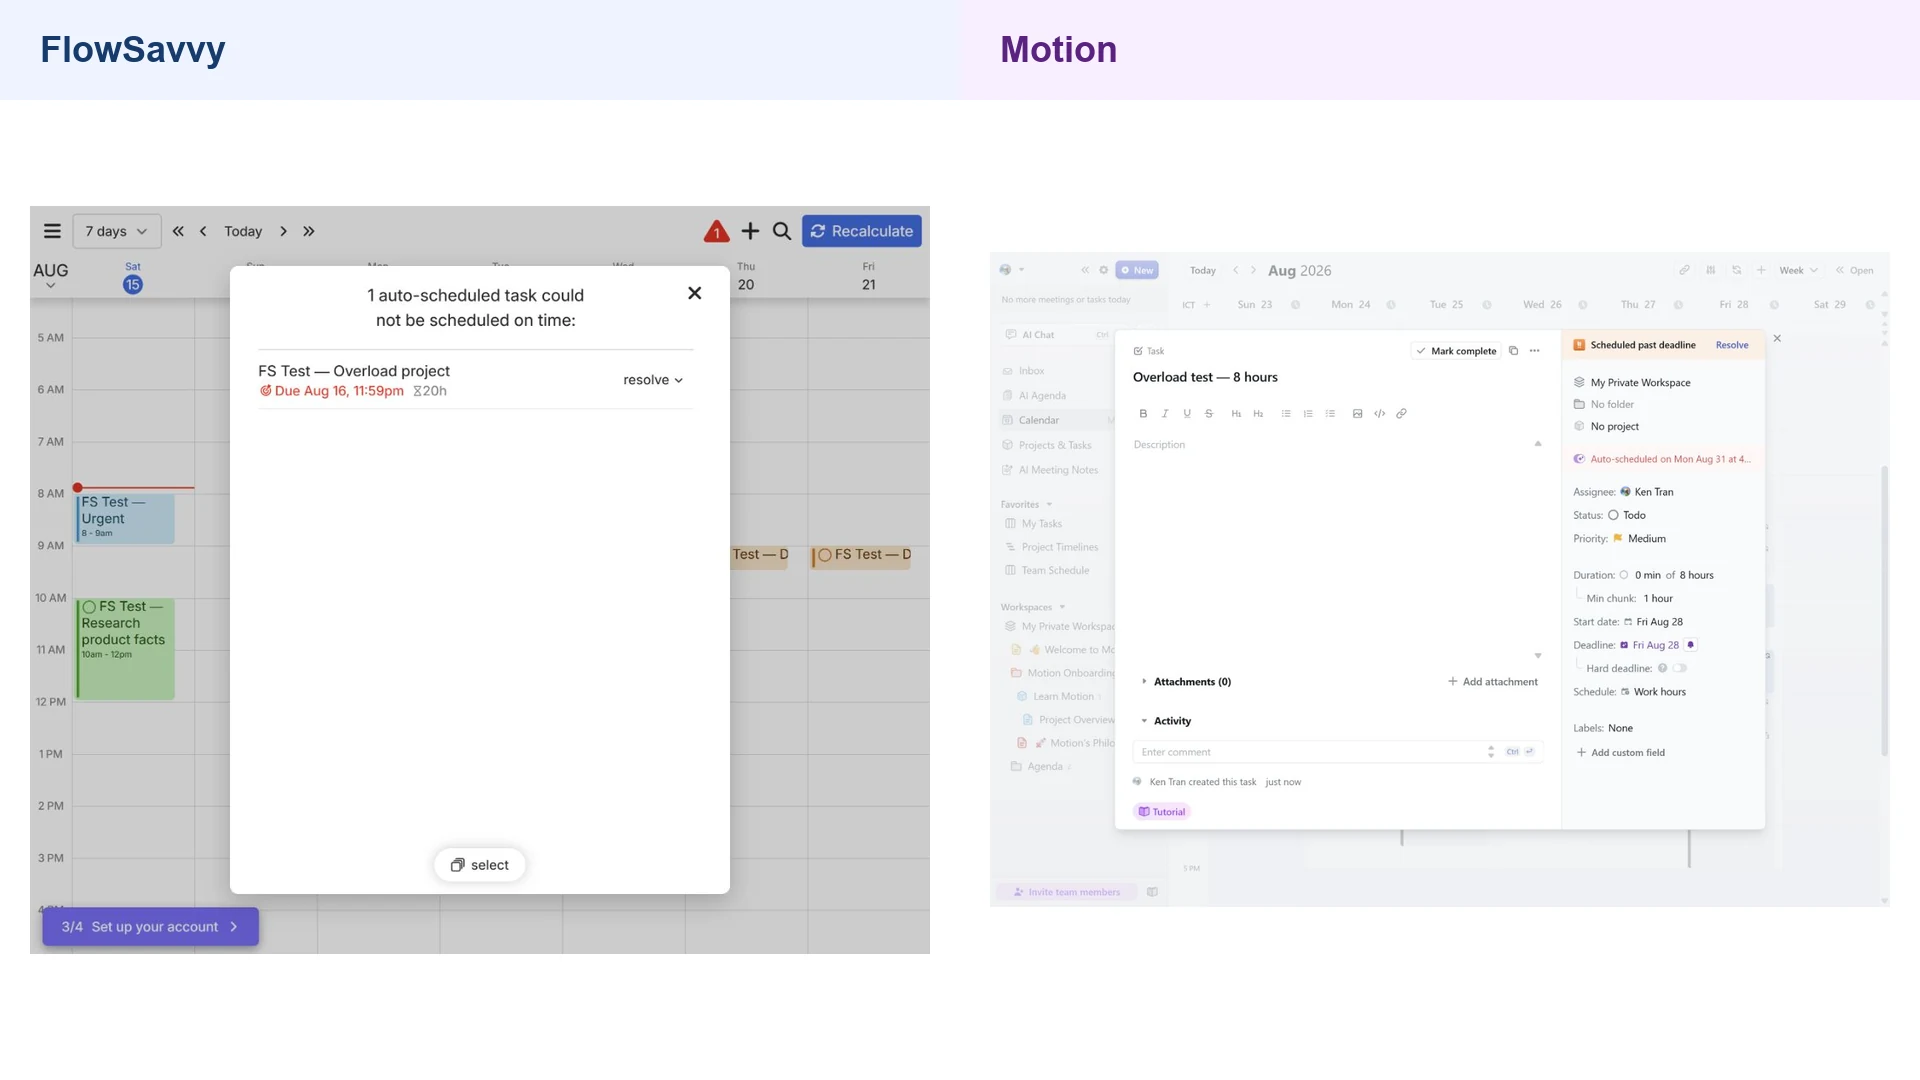This screenshot has width=1920, height=1080.
Task: Jump back a week with the double-left arrows
Action: (178, 231)
